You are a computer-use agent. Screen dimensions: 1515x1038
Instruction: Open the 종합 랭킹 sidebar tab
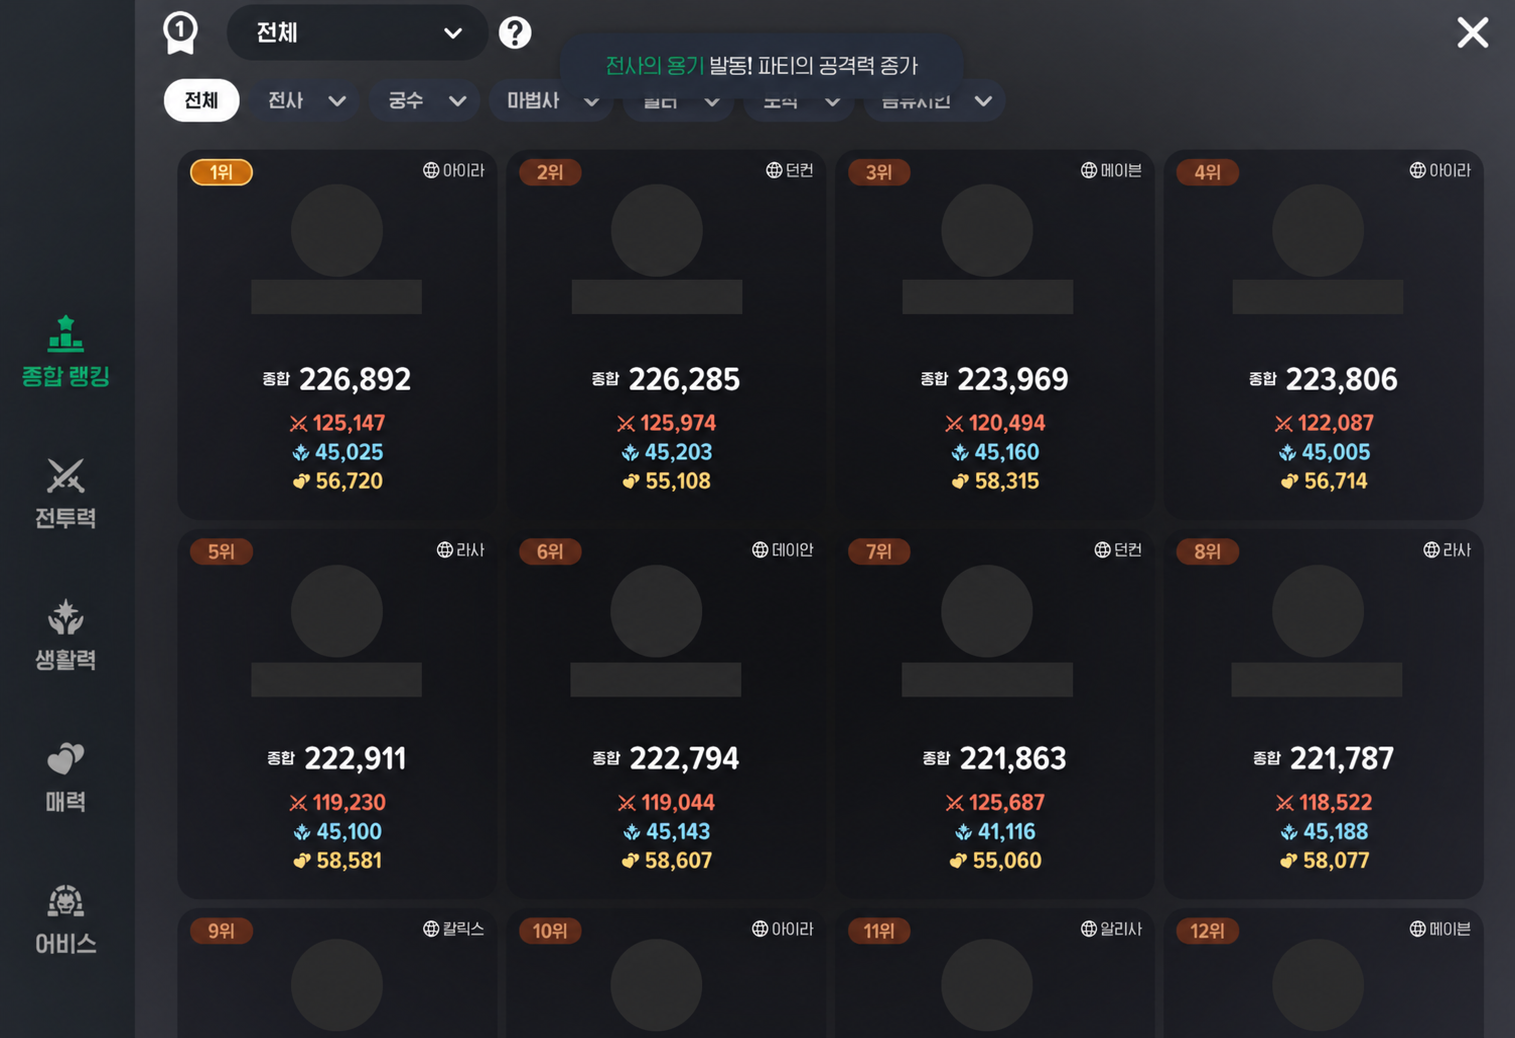(66, 351)
